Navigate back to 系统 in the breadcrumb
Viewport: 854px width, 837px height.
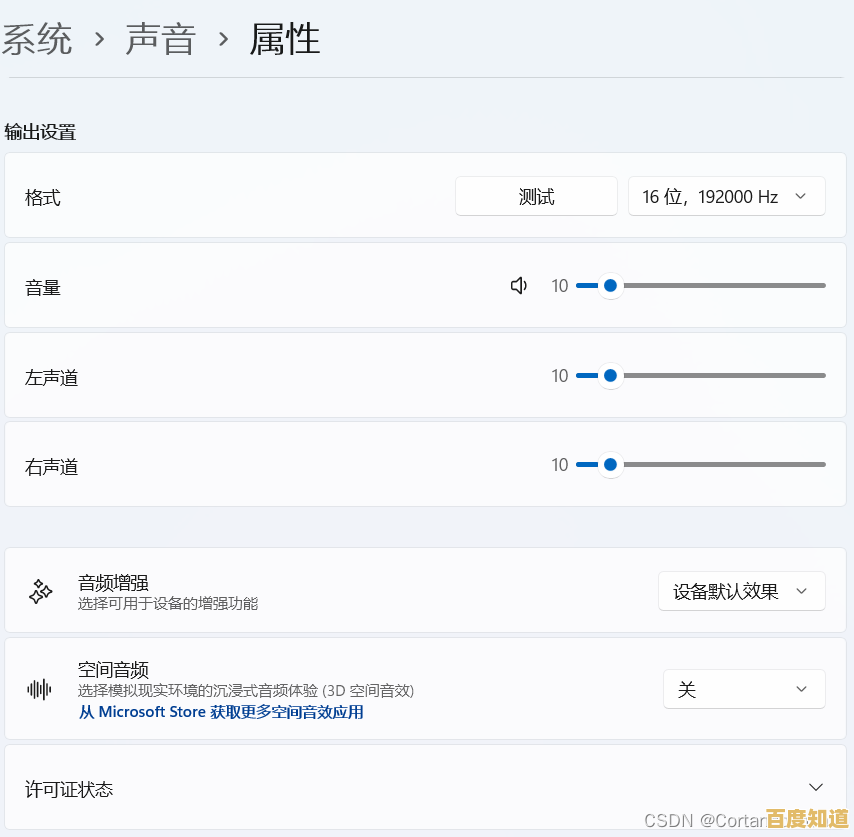click(38, 40)
